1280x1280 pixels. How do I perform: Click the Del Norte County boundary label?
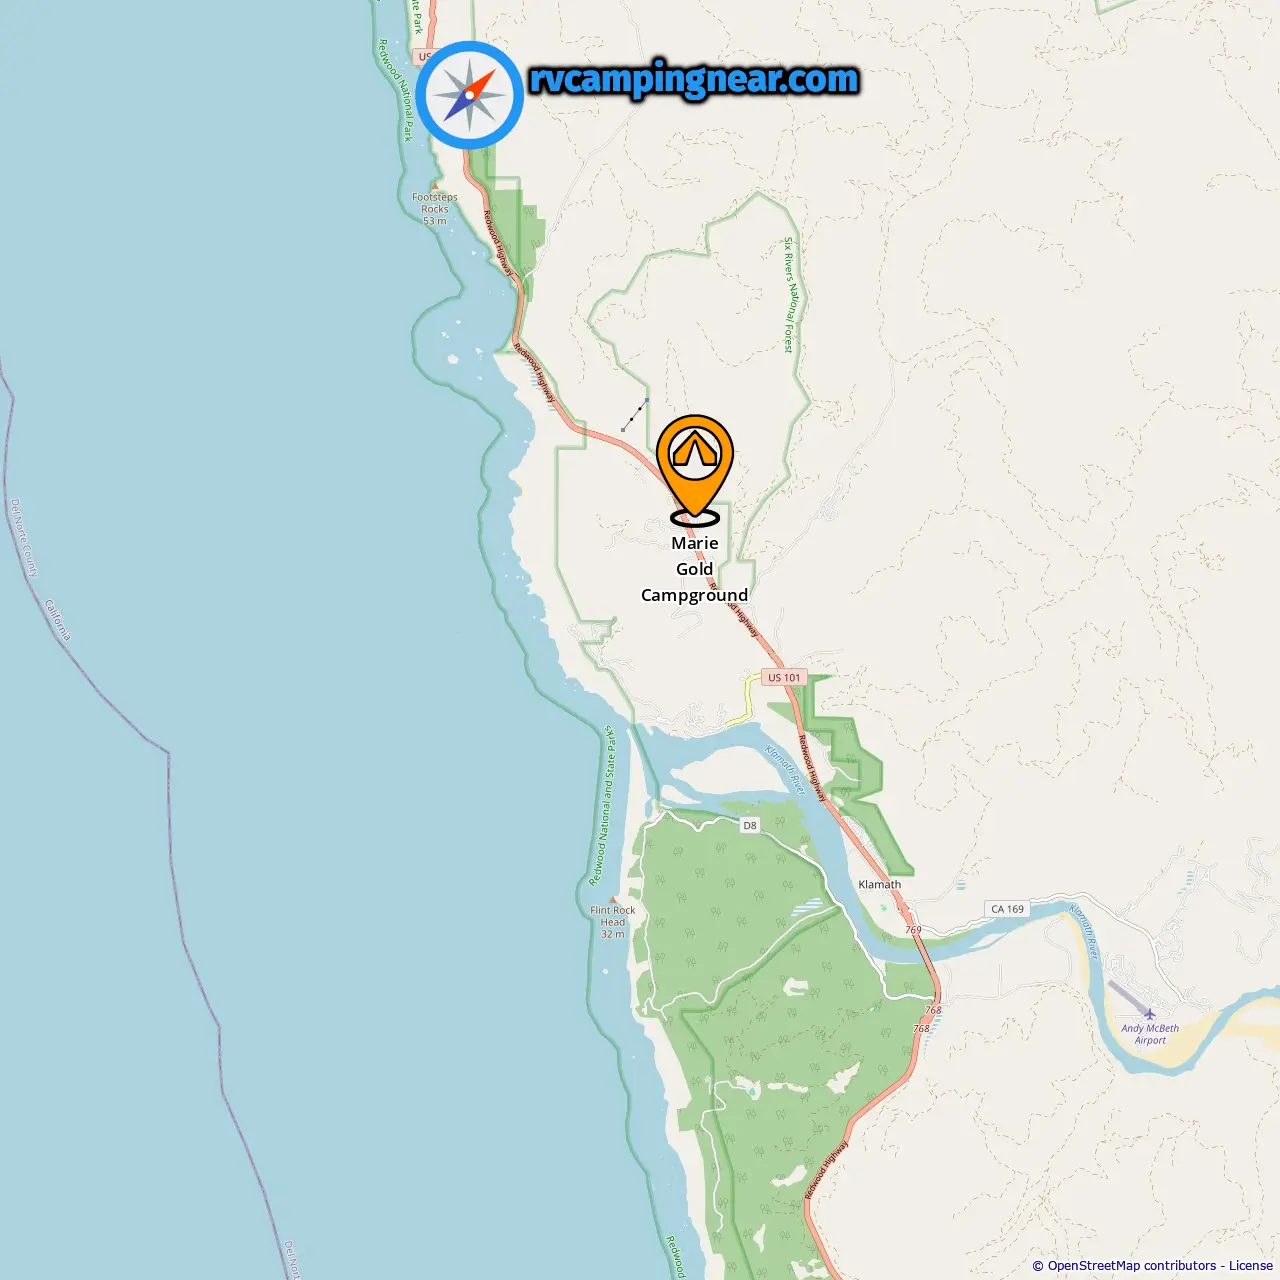(24, 537)
